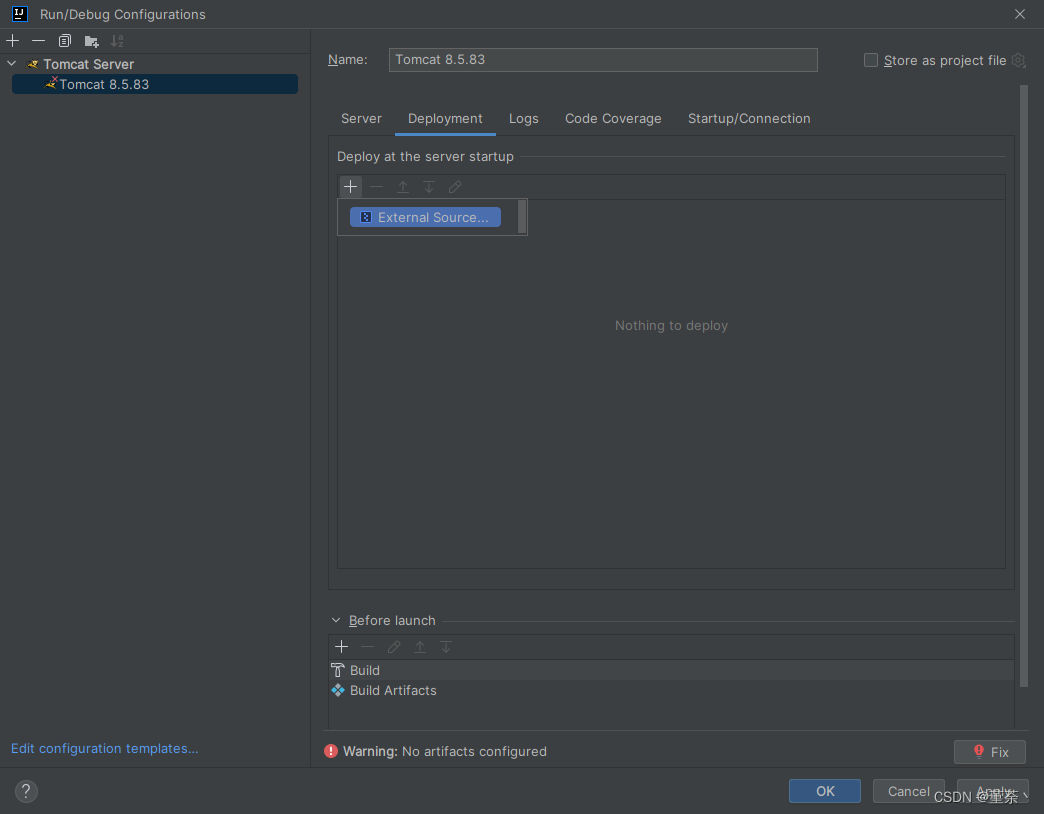Switch to Code Coverage tab
Image resolution: width=1044 pixels, height=814 pixels.
[613, 118]
